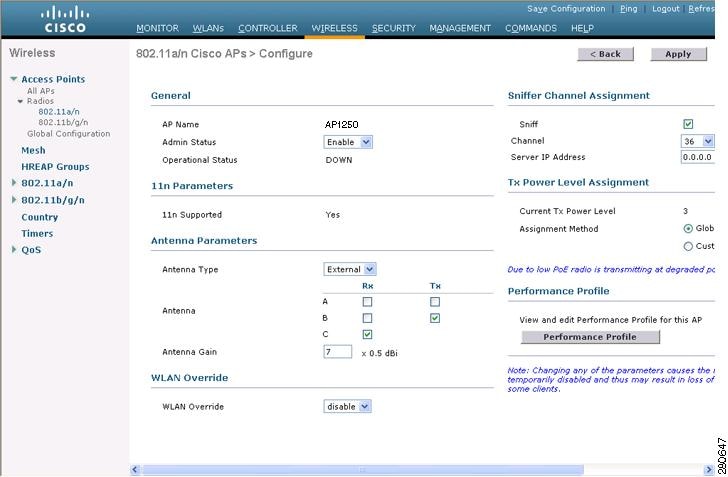Toggle the Sniff checkbox
Screen dimensions: 728x477
click(x=688, y=124)
